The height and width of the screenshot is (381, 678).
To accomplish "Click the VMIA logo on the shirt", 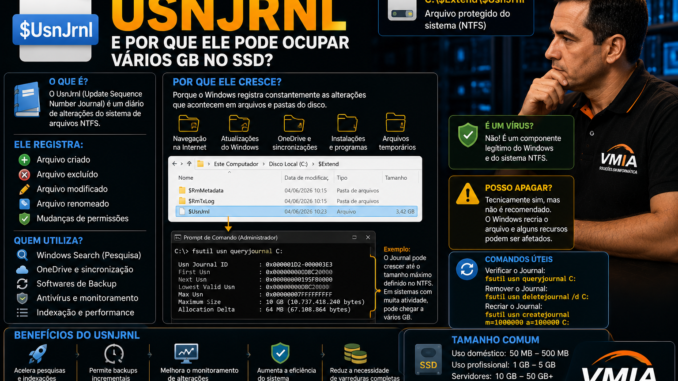I will point(619,159).
